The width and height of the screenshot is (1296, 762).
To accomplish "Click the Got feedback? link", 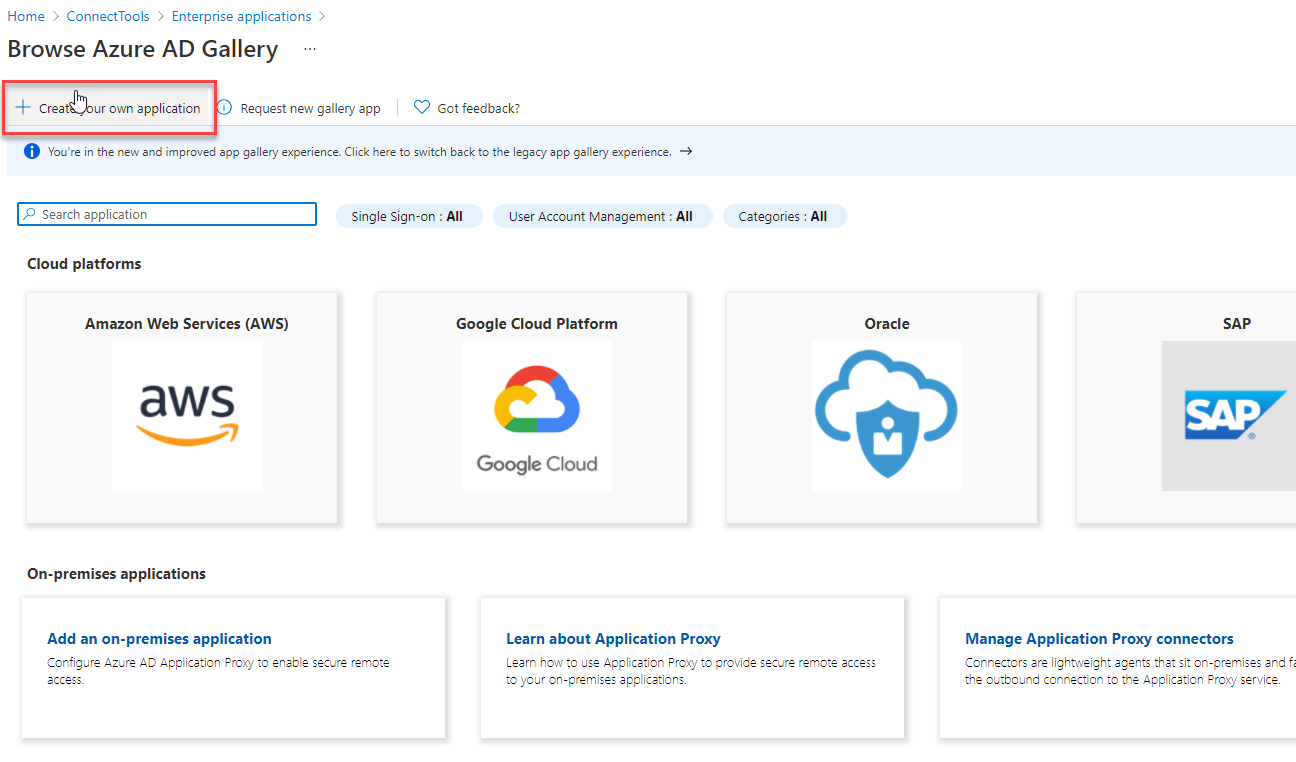I will pyautogui.click(x=478, y=108).
